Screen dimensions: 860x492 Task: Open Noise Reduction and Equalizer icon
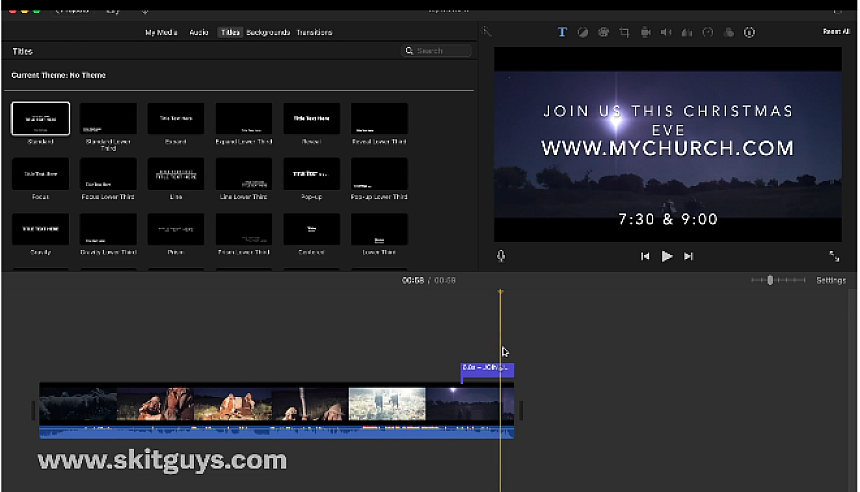687,32
